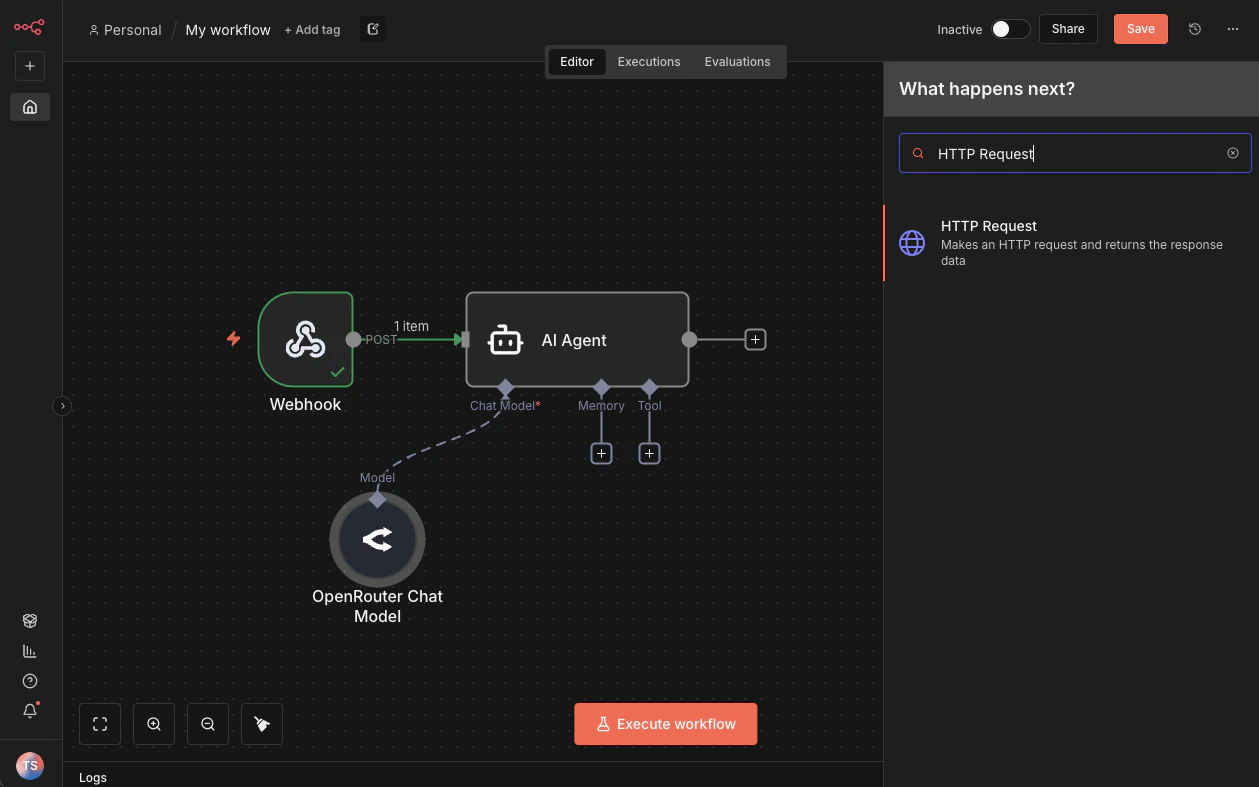
Task: Click the plus under Tool connector
Action: tap(649, 454)
